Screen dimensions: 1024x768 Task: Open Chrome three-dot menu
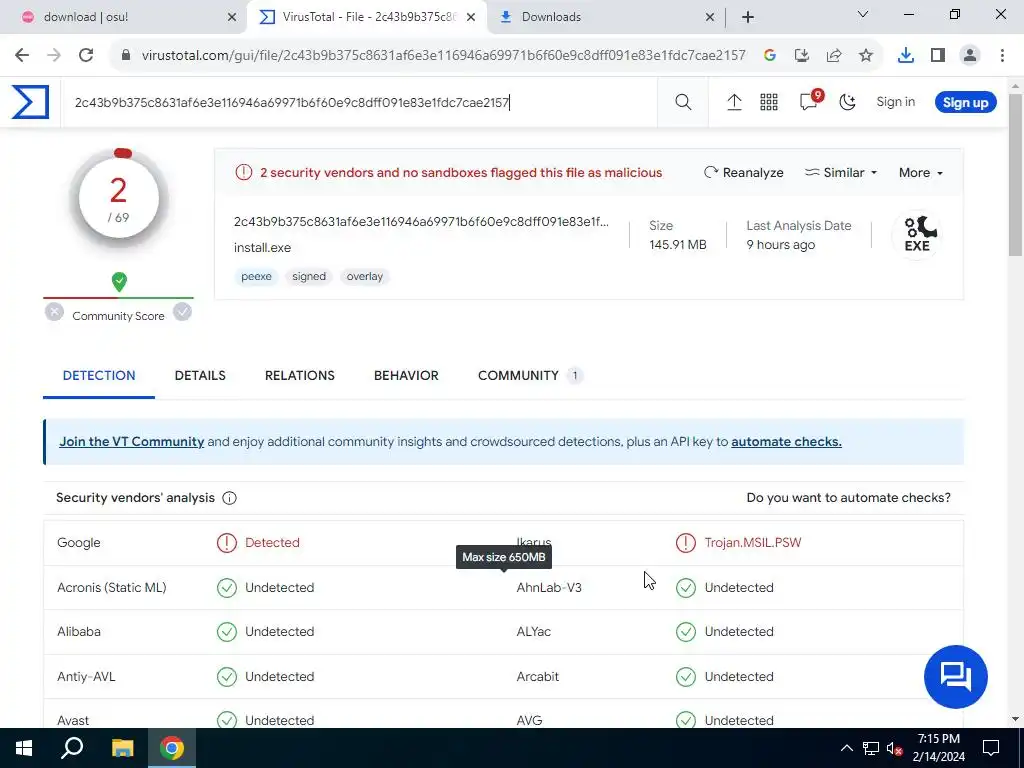point(1002,56)
